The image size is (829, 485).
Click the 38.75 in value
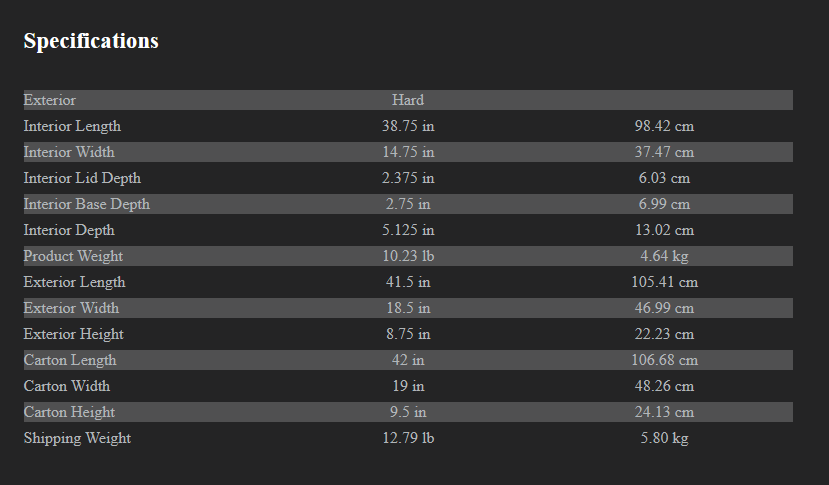click(408, 126)
